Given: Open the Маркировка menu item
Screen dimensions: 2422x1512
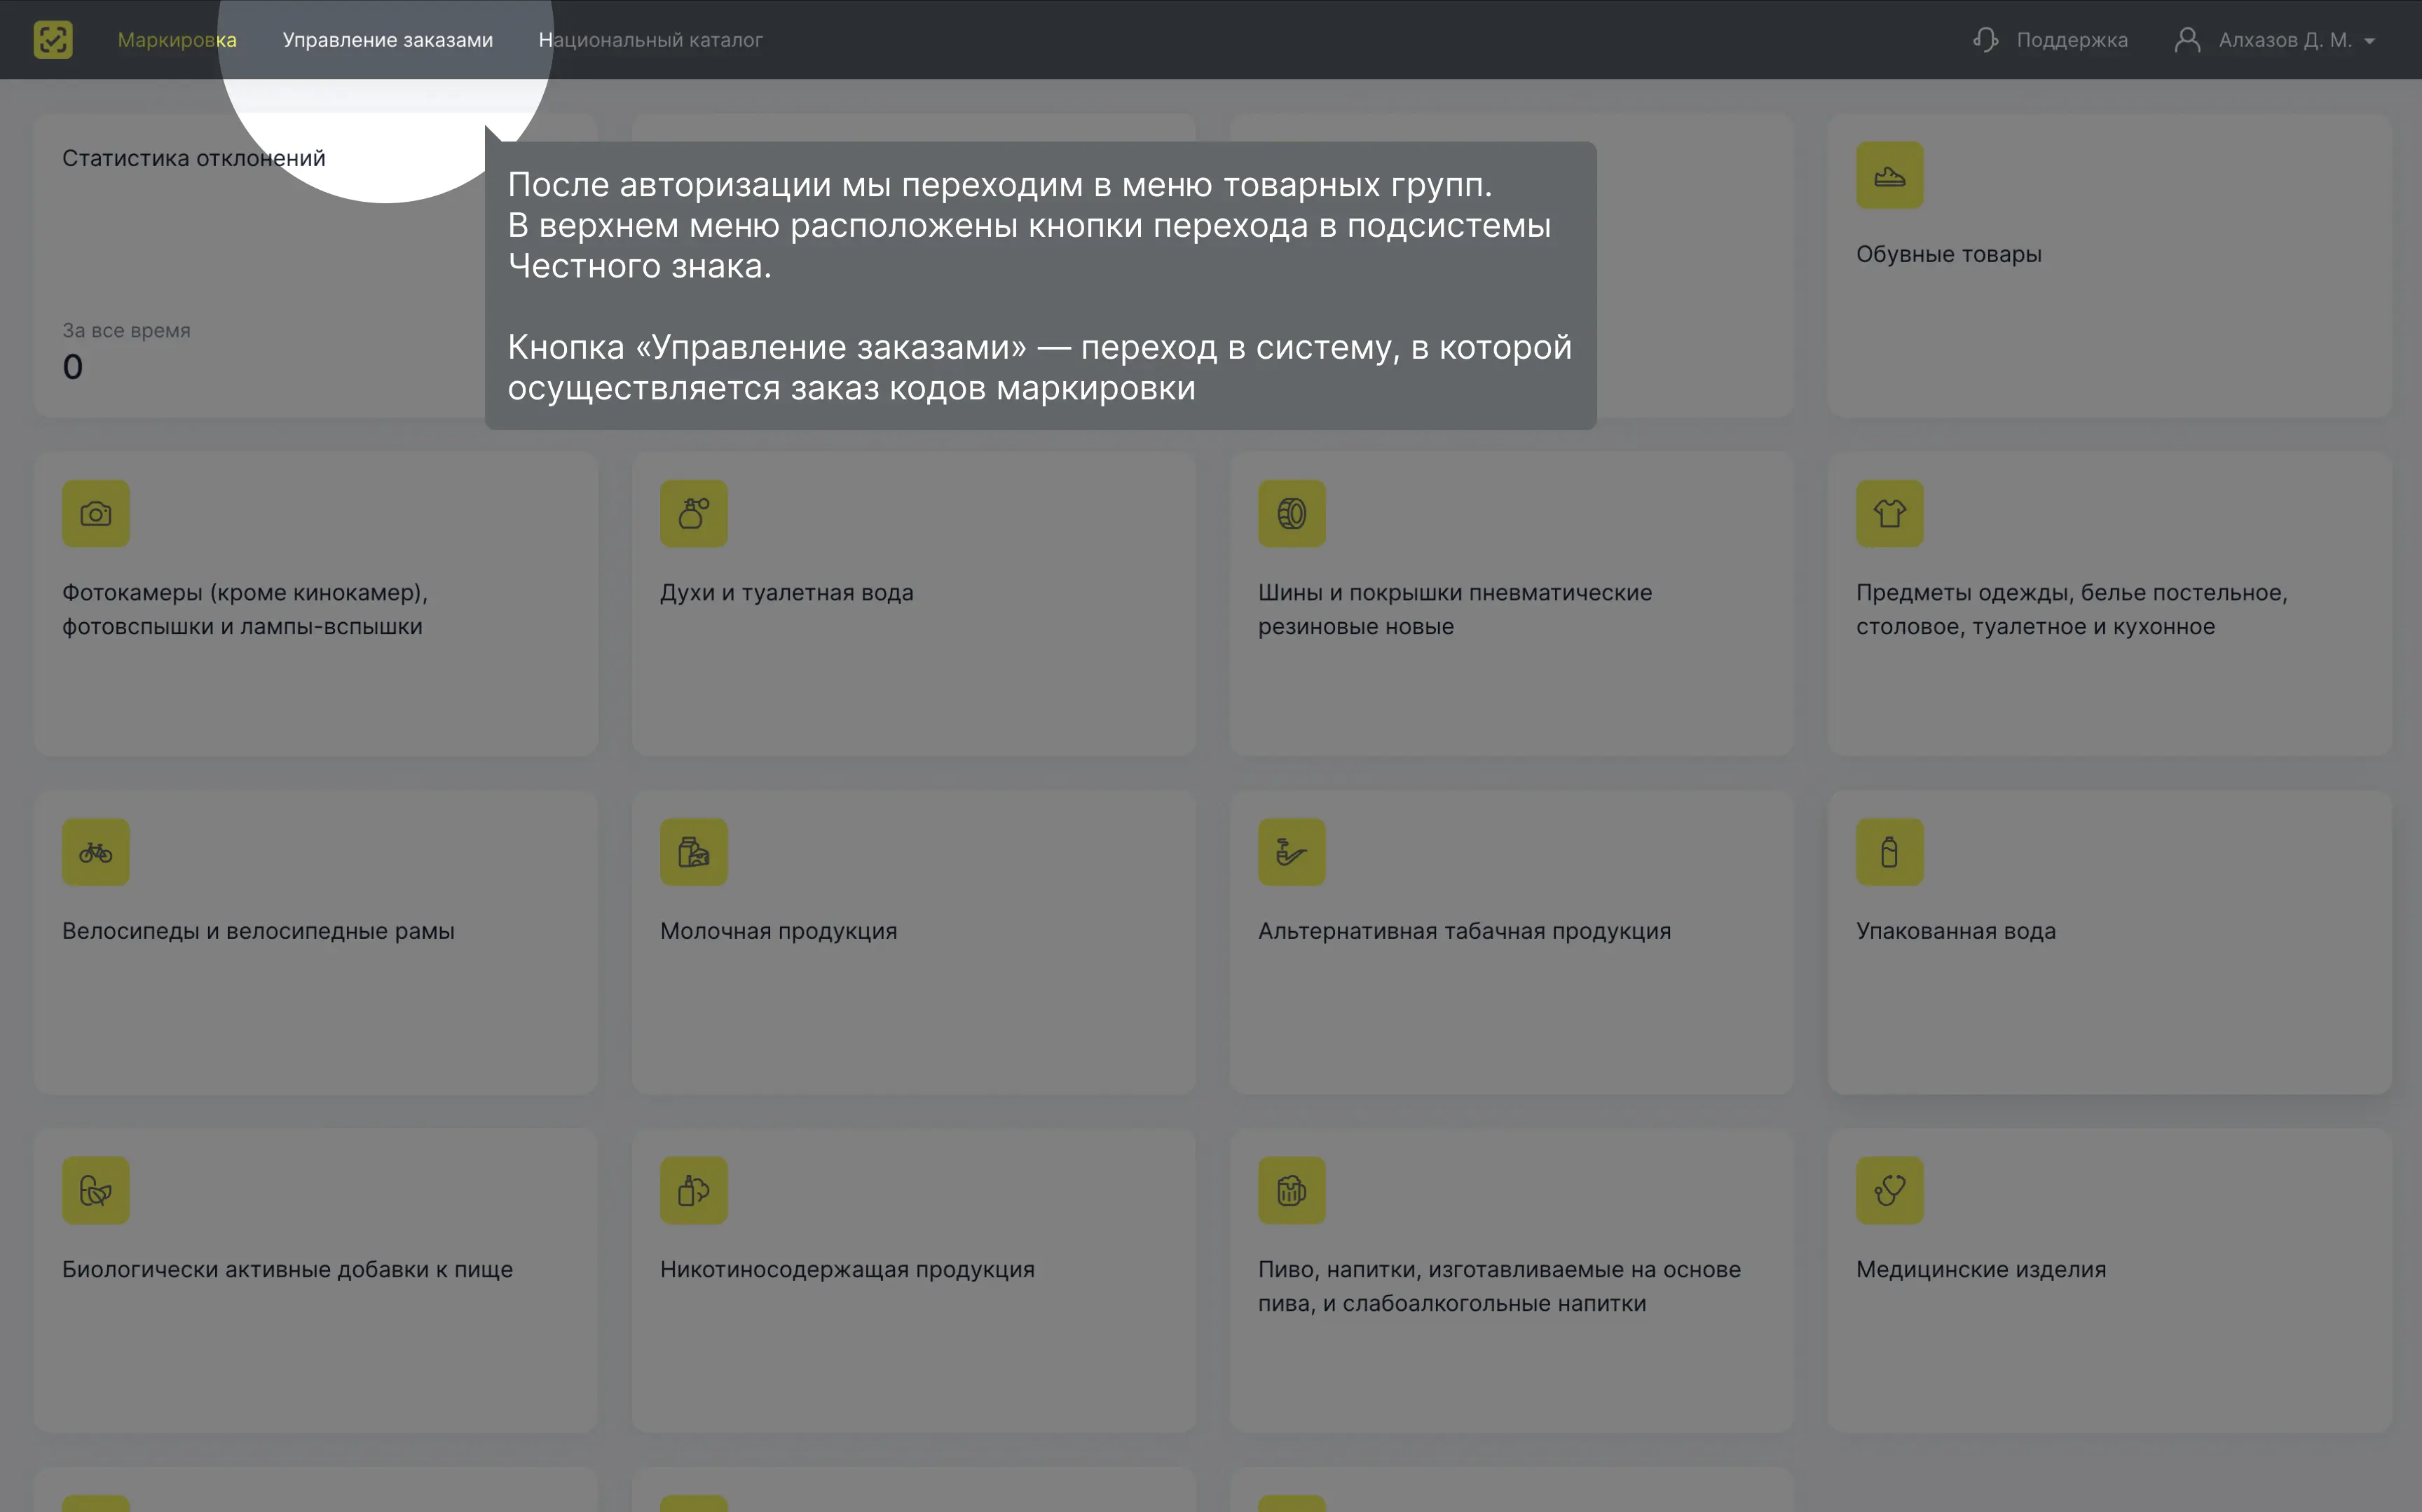Looking at the screenshot, I should (177, 40).
